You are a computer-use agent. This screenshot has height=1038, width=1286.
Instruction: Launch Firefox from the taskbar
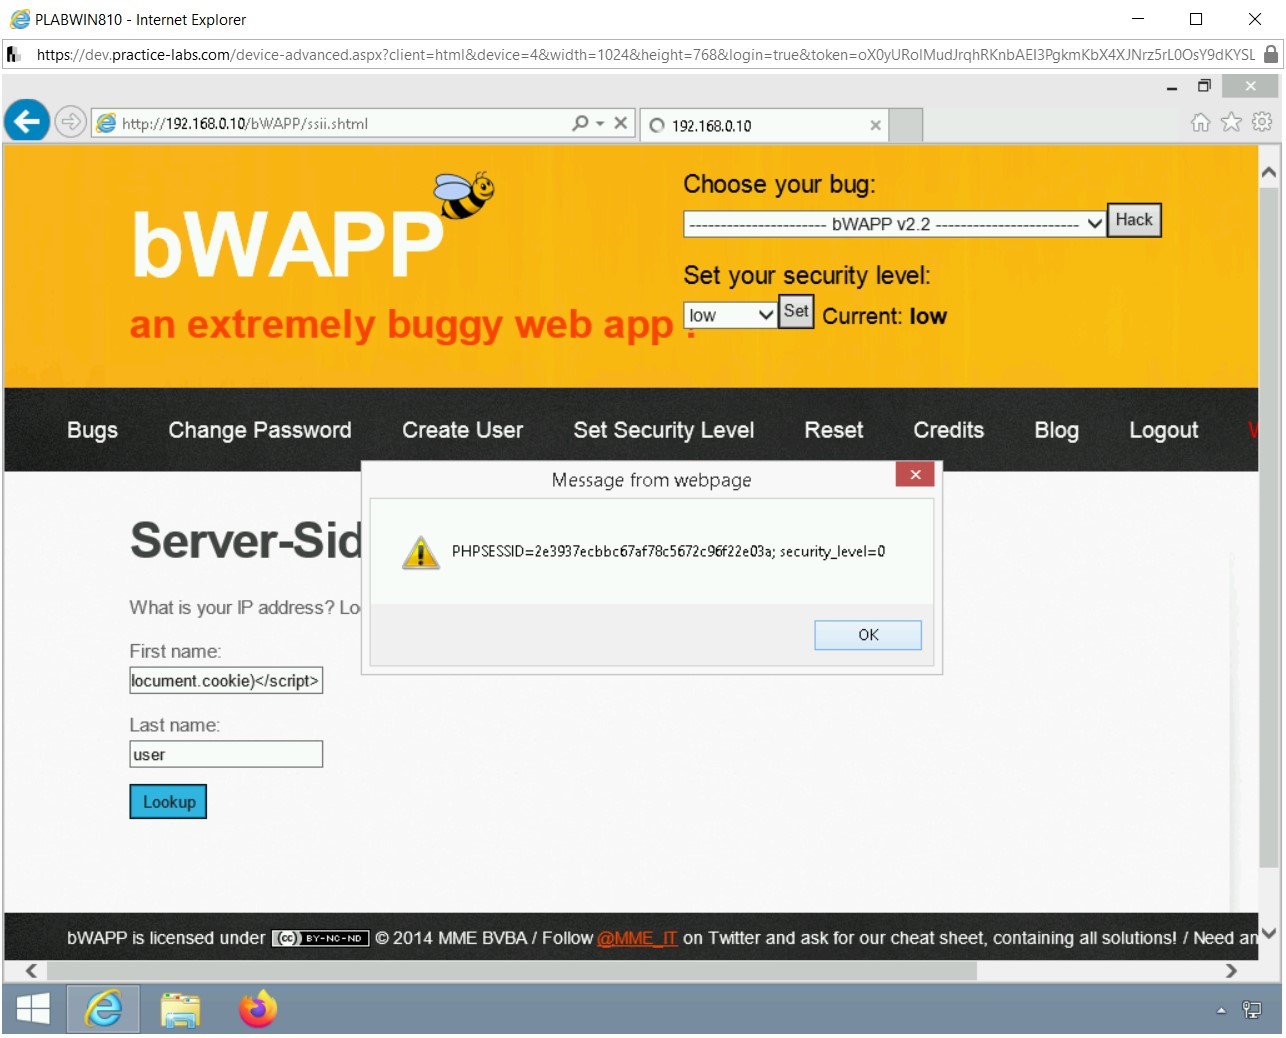(257, 1009)
